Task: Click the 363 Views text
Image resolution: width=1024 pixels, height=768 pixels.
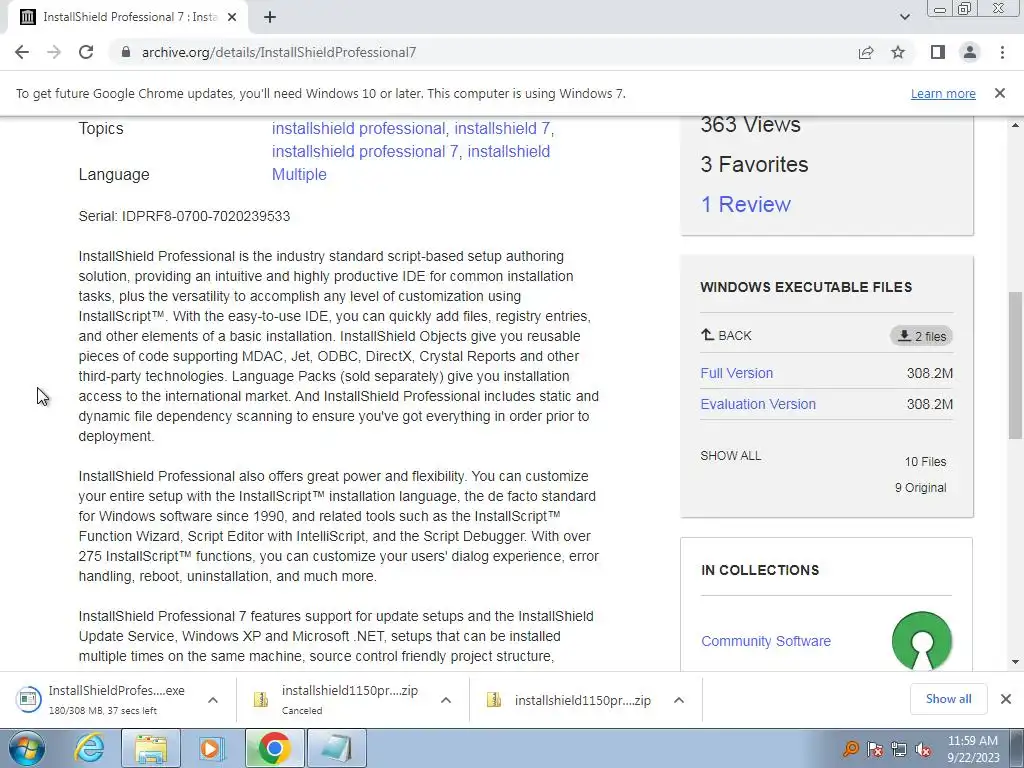Action: (x=750, y=124)
